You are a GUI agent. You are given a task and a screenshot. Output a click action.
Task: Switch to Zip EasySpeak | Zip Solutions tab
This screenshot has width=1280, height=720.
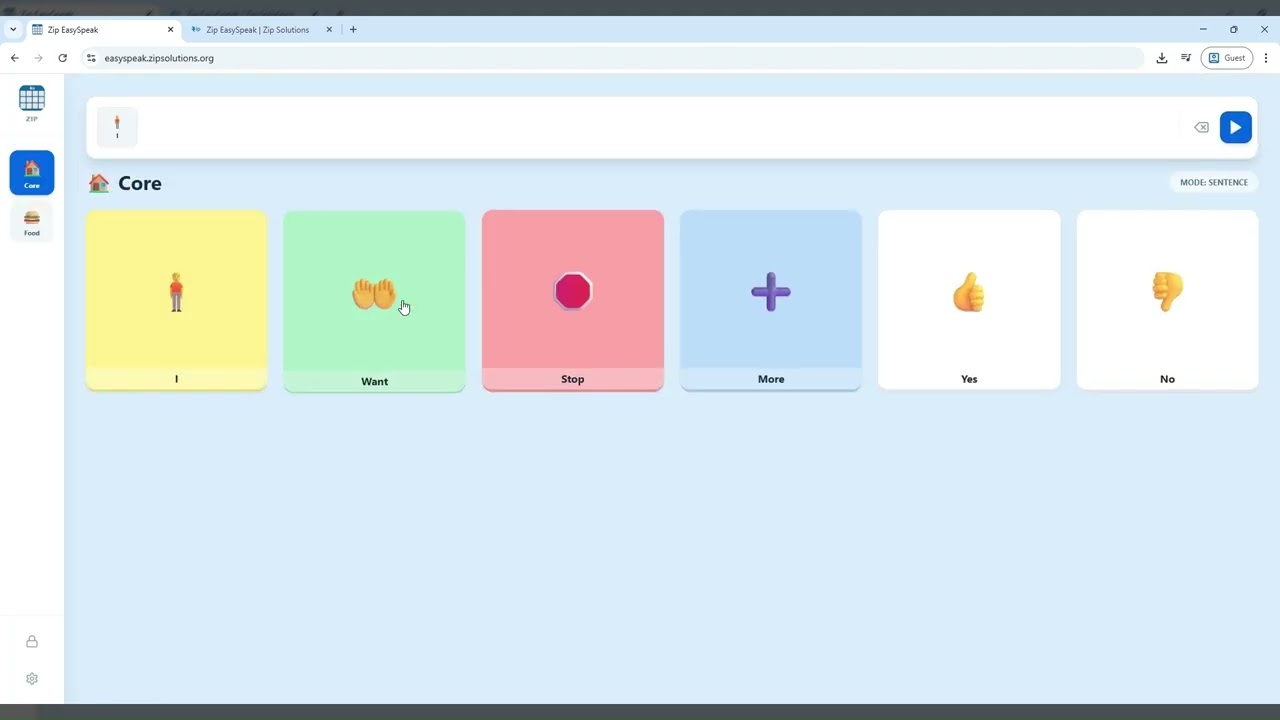coord(256,30)
